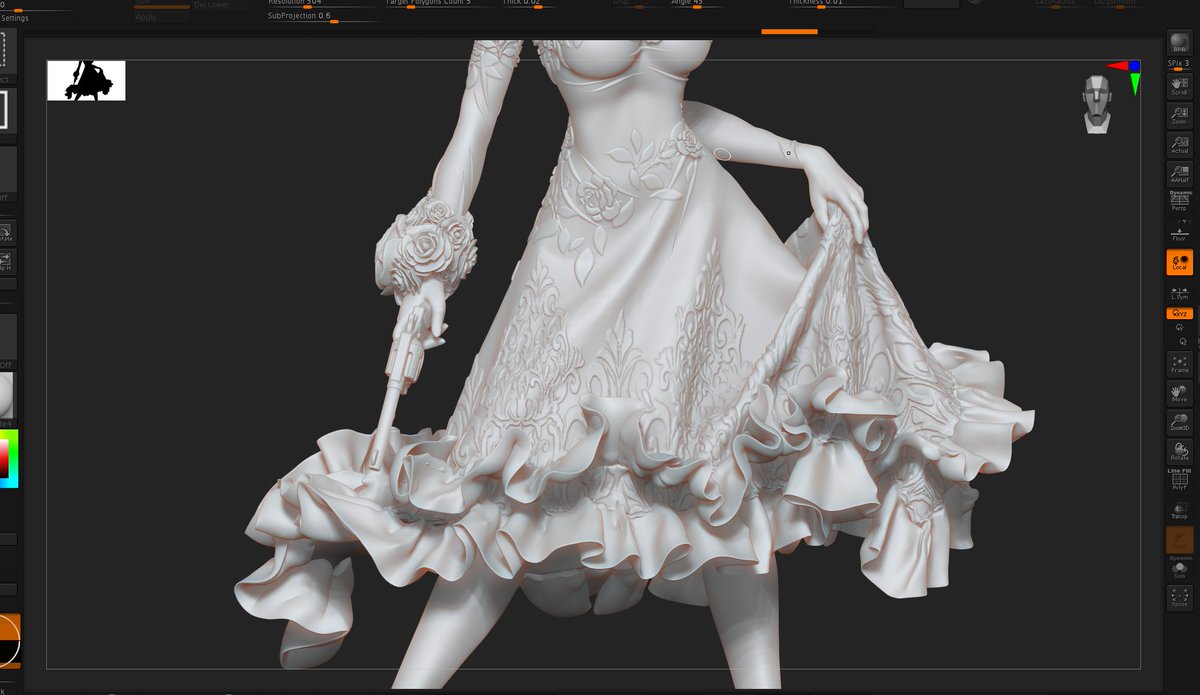The height and width of the screenshot is (695, 1200).
Task: Toggle Persp perspective mode
Action: [1179, 202]
